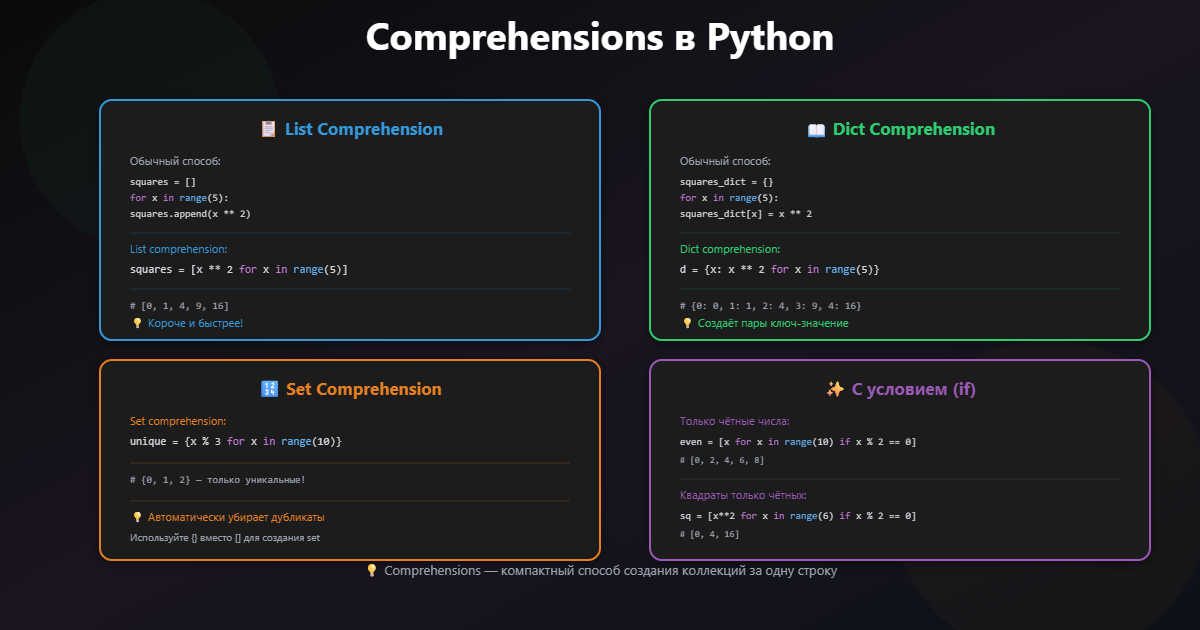
Task: Click the text Автоматически убирает дубликаты
Action: click(x=236, y=517)
